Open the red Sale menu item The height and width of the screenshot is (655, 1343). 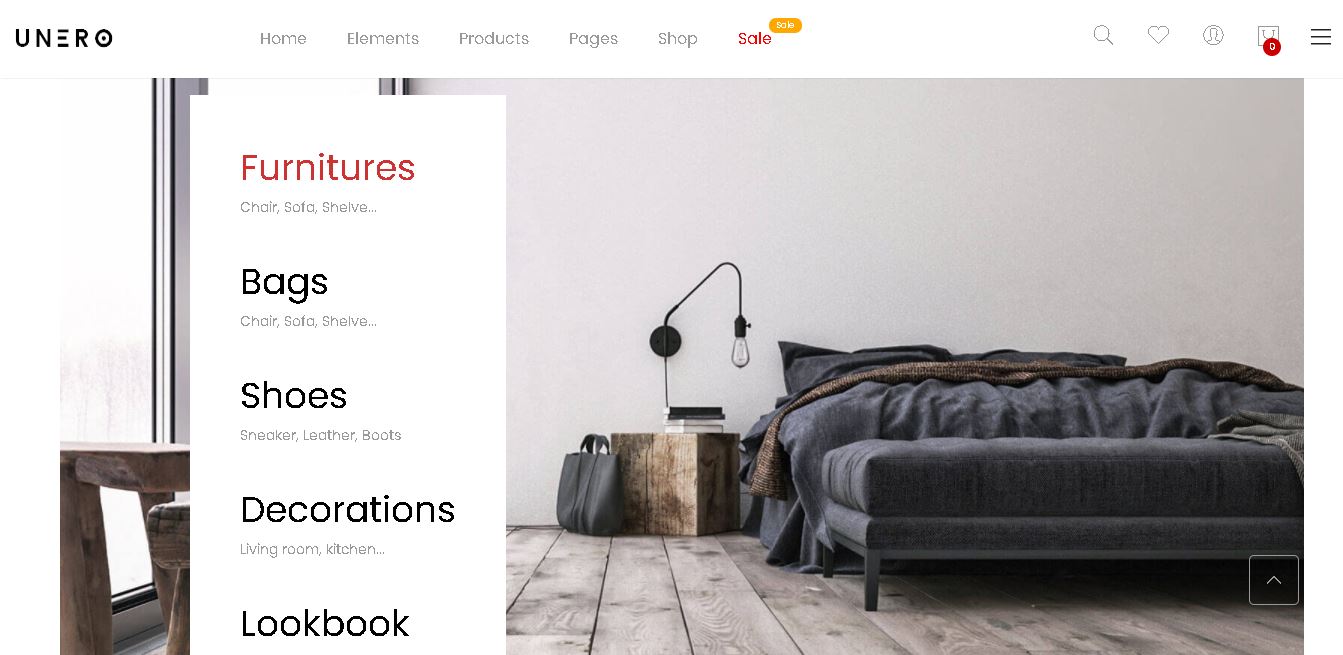coord(755,38)
